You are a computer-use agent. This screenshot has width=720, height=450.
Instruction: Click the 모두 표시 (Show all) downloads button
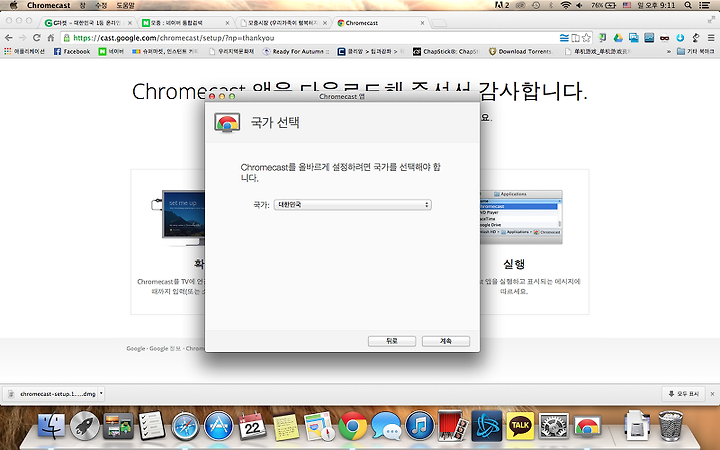point(684,394)
